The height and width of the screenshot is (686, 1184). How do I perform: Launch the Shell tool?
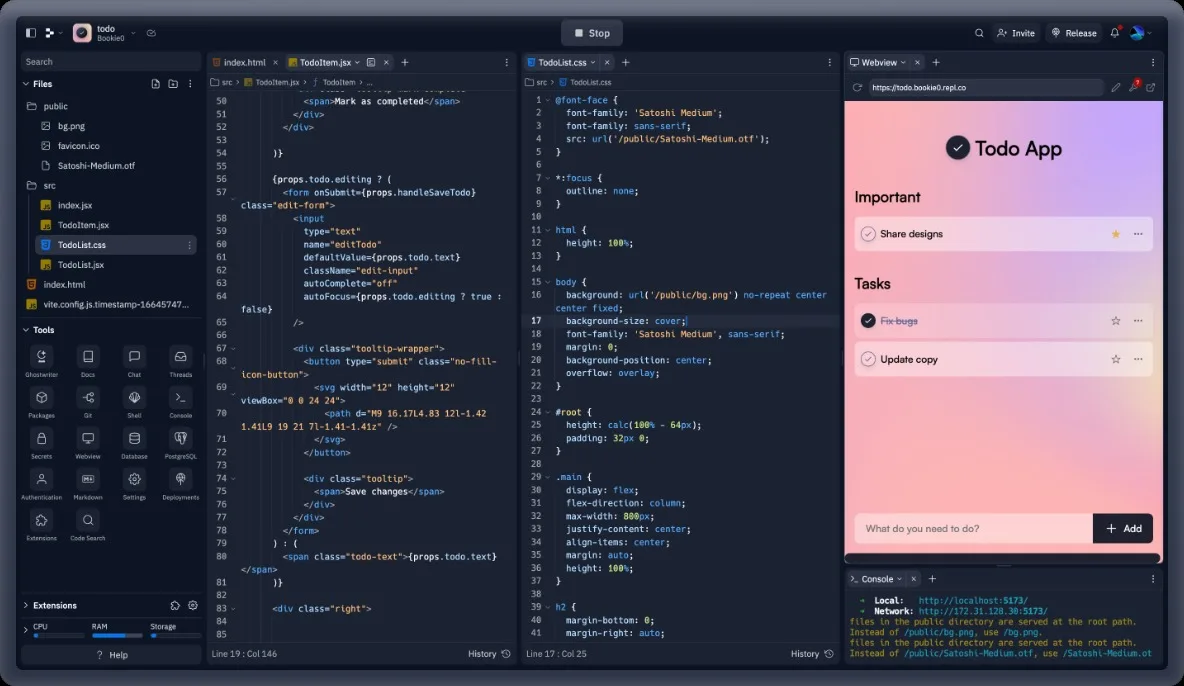click(x=134, y=398)
